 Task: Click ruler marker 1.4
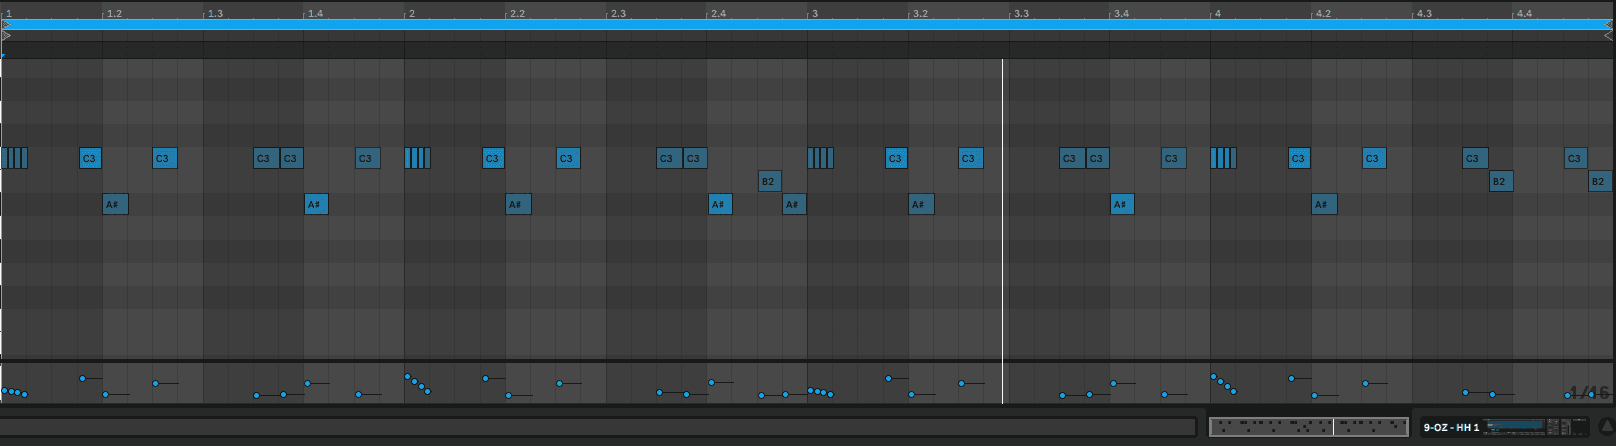[x=316, y=14]
